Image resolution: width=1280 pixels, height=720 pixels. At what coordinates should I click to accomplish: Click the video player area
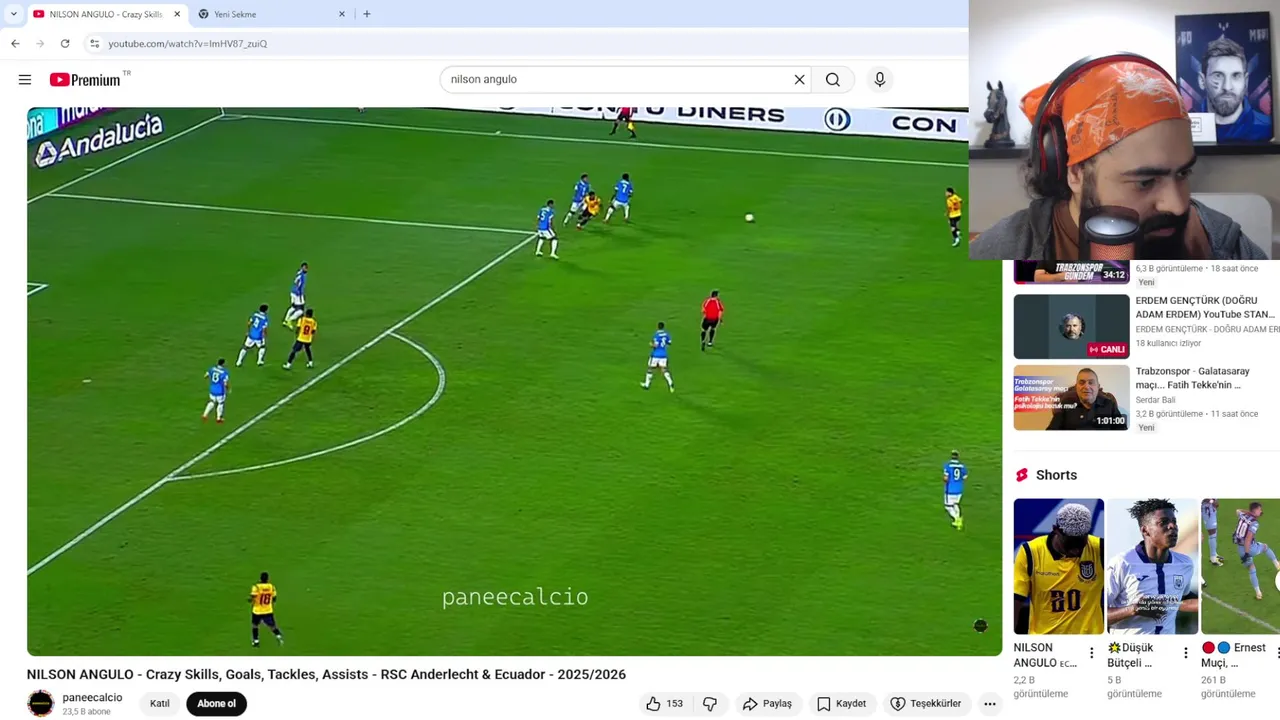pos(514,381)
